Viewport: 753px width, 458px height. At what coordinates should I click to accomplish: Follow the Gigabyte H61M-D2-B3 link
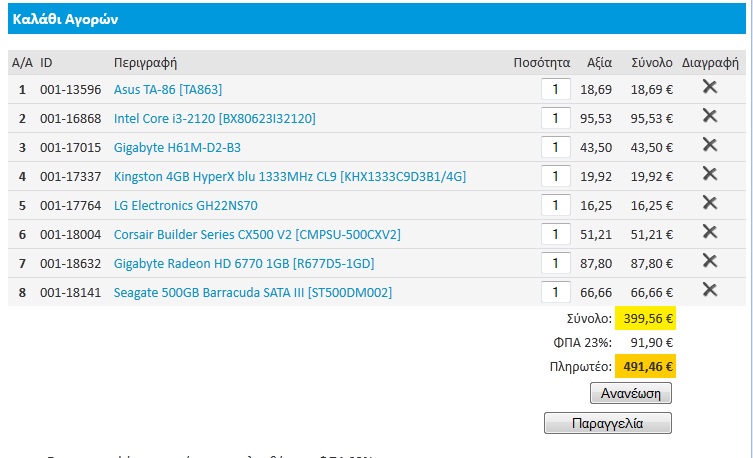[x=177, y=147]
